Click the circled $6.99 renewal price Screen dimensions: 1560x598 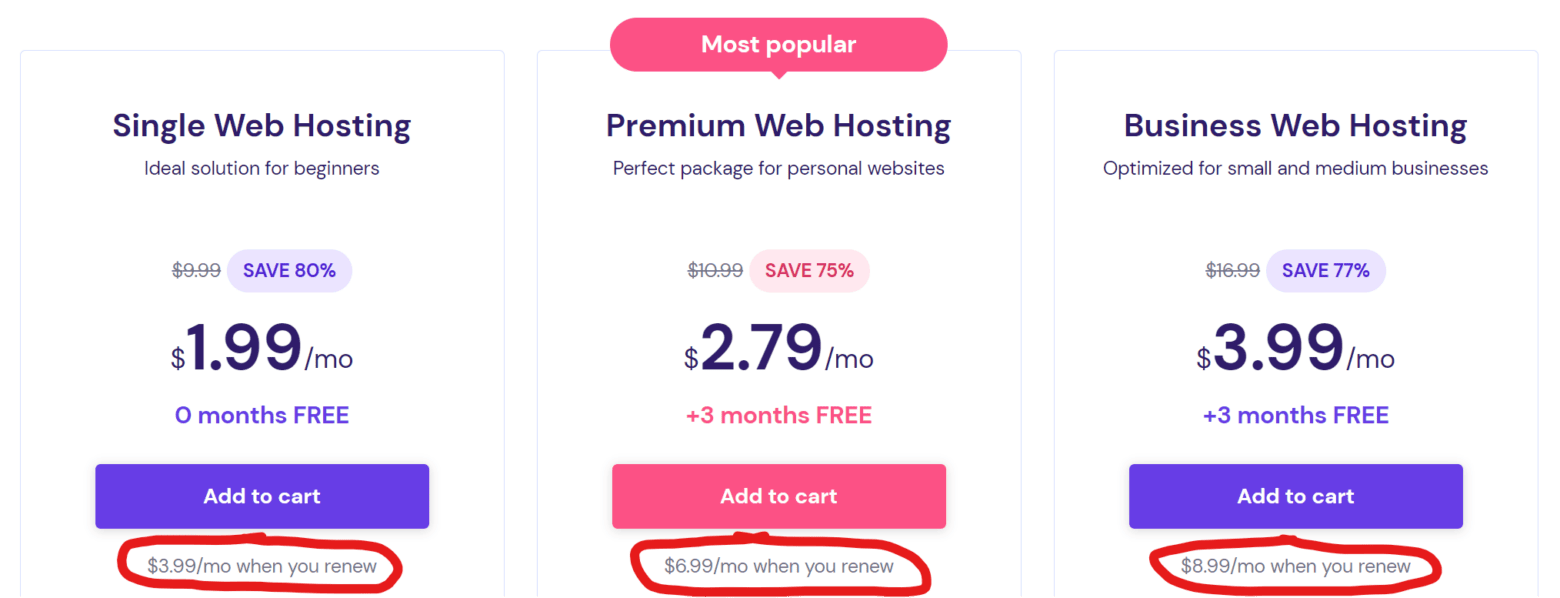778,565
